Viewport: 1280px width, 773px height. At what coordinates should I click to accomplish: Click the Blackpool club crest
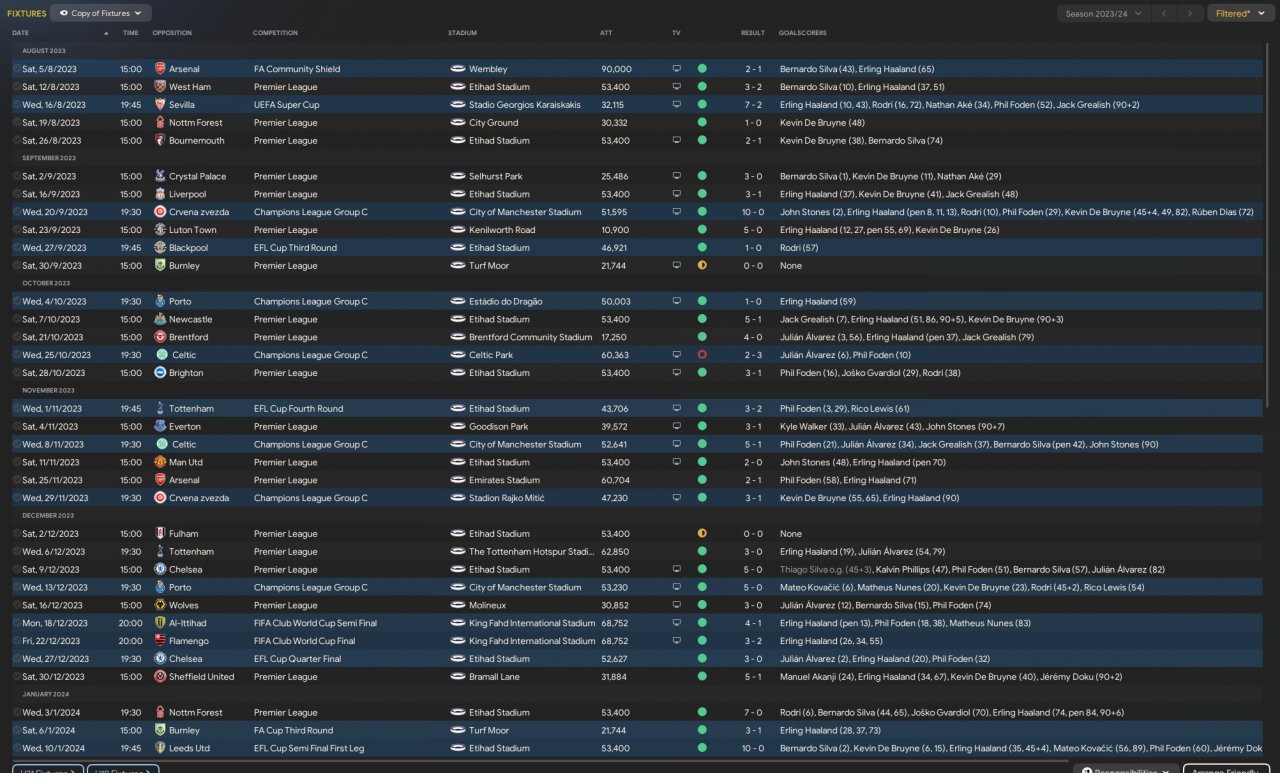[160, 248]
